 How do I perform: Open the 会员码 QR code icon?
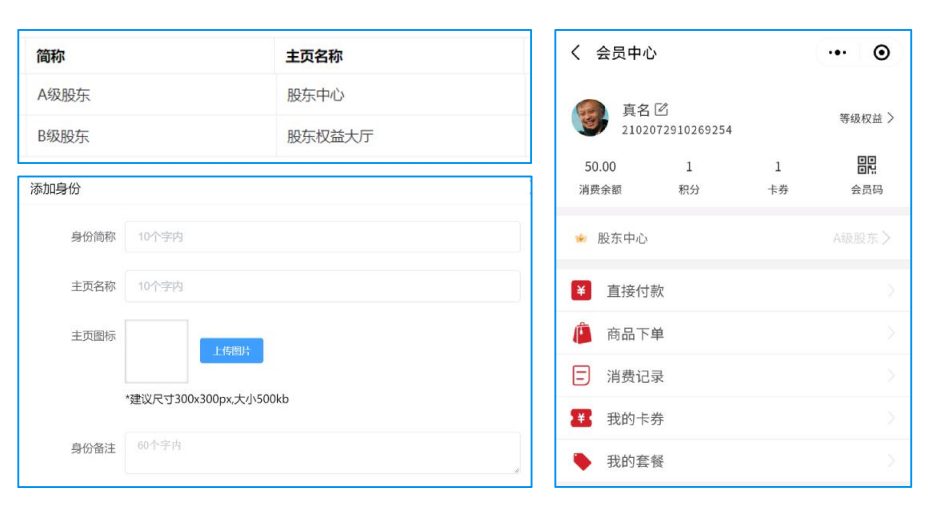(x=866, y=166)
